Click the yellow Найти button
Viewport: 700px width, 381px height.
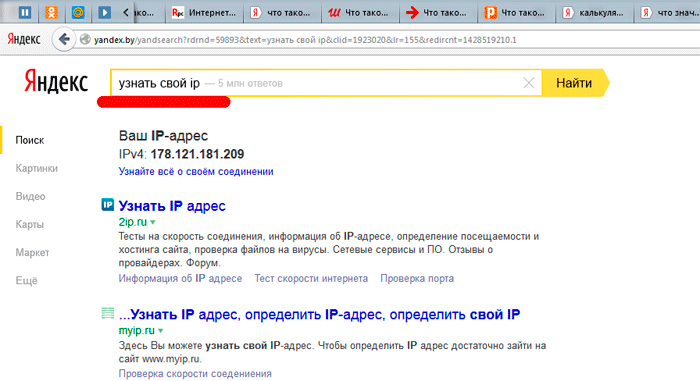575,83
